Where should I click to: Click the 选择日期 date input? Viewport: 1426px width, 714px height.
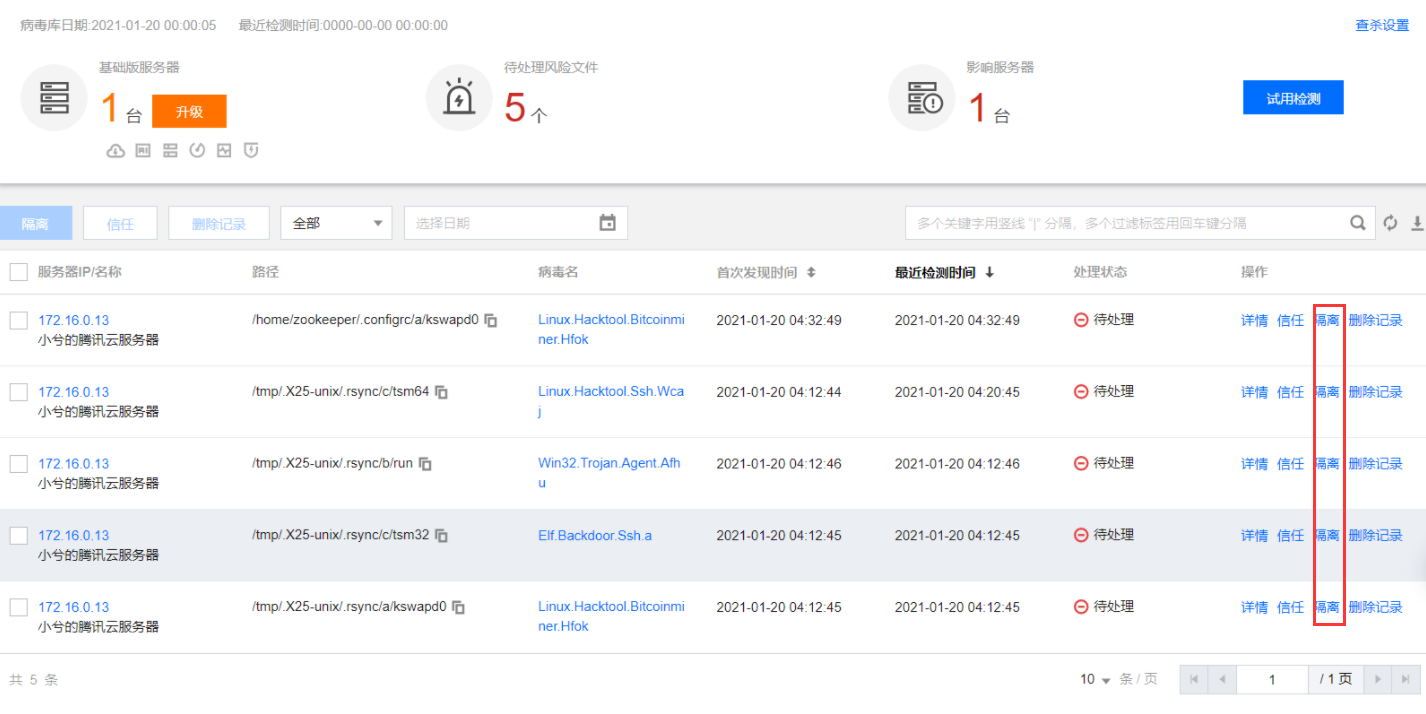tap(516, 223)
